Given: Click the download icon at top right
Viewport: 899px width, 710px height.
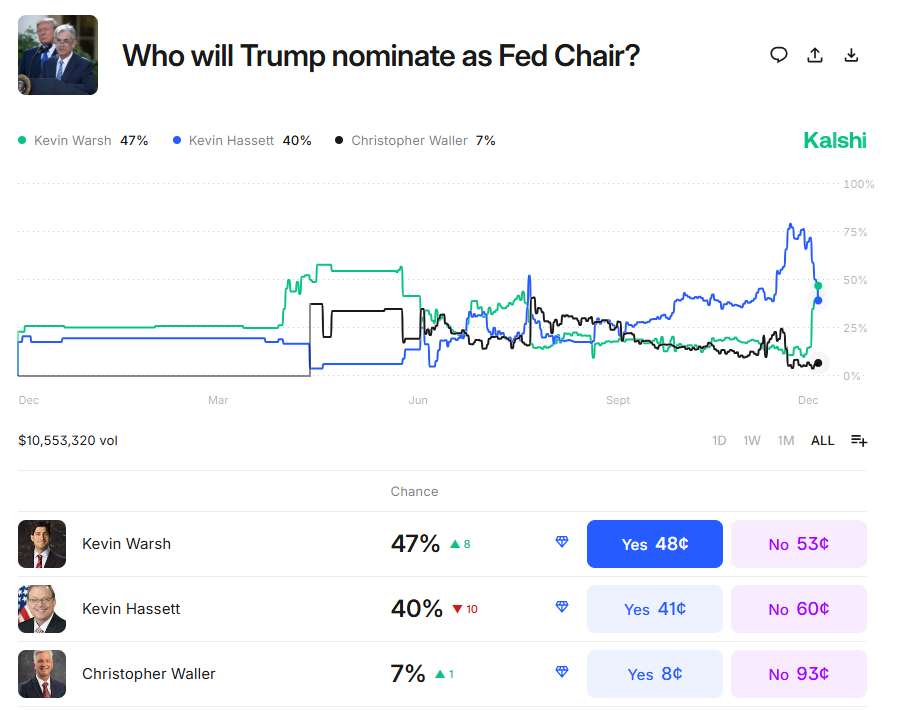Looking at the screenshot, I should 852,55.
